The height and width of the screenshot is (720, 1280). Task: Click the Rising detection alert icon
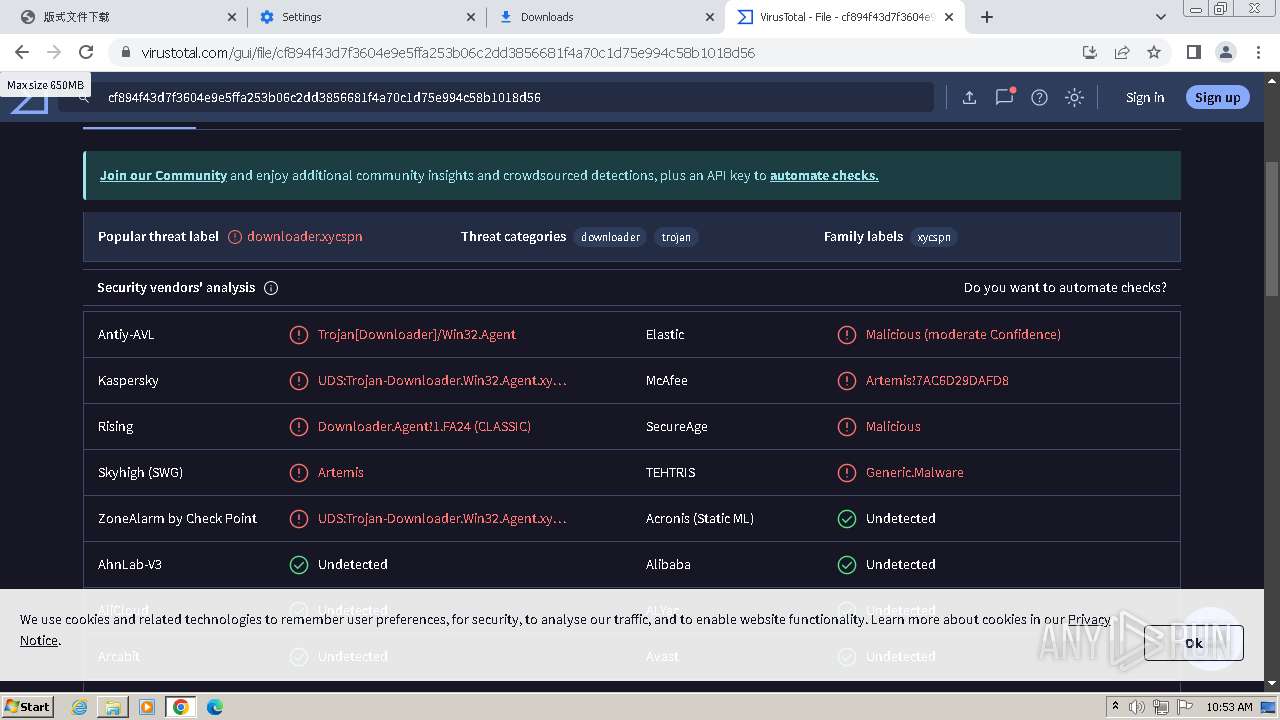click(x=299, y=426)
